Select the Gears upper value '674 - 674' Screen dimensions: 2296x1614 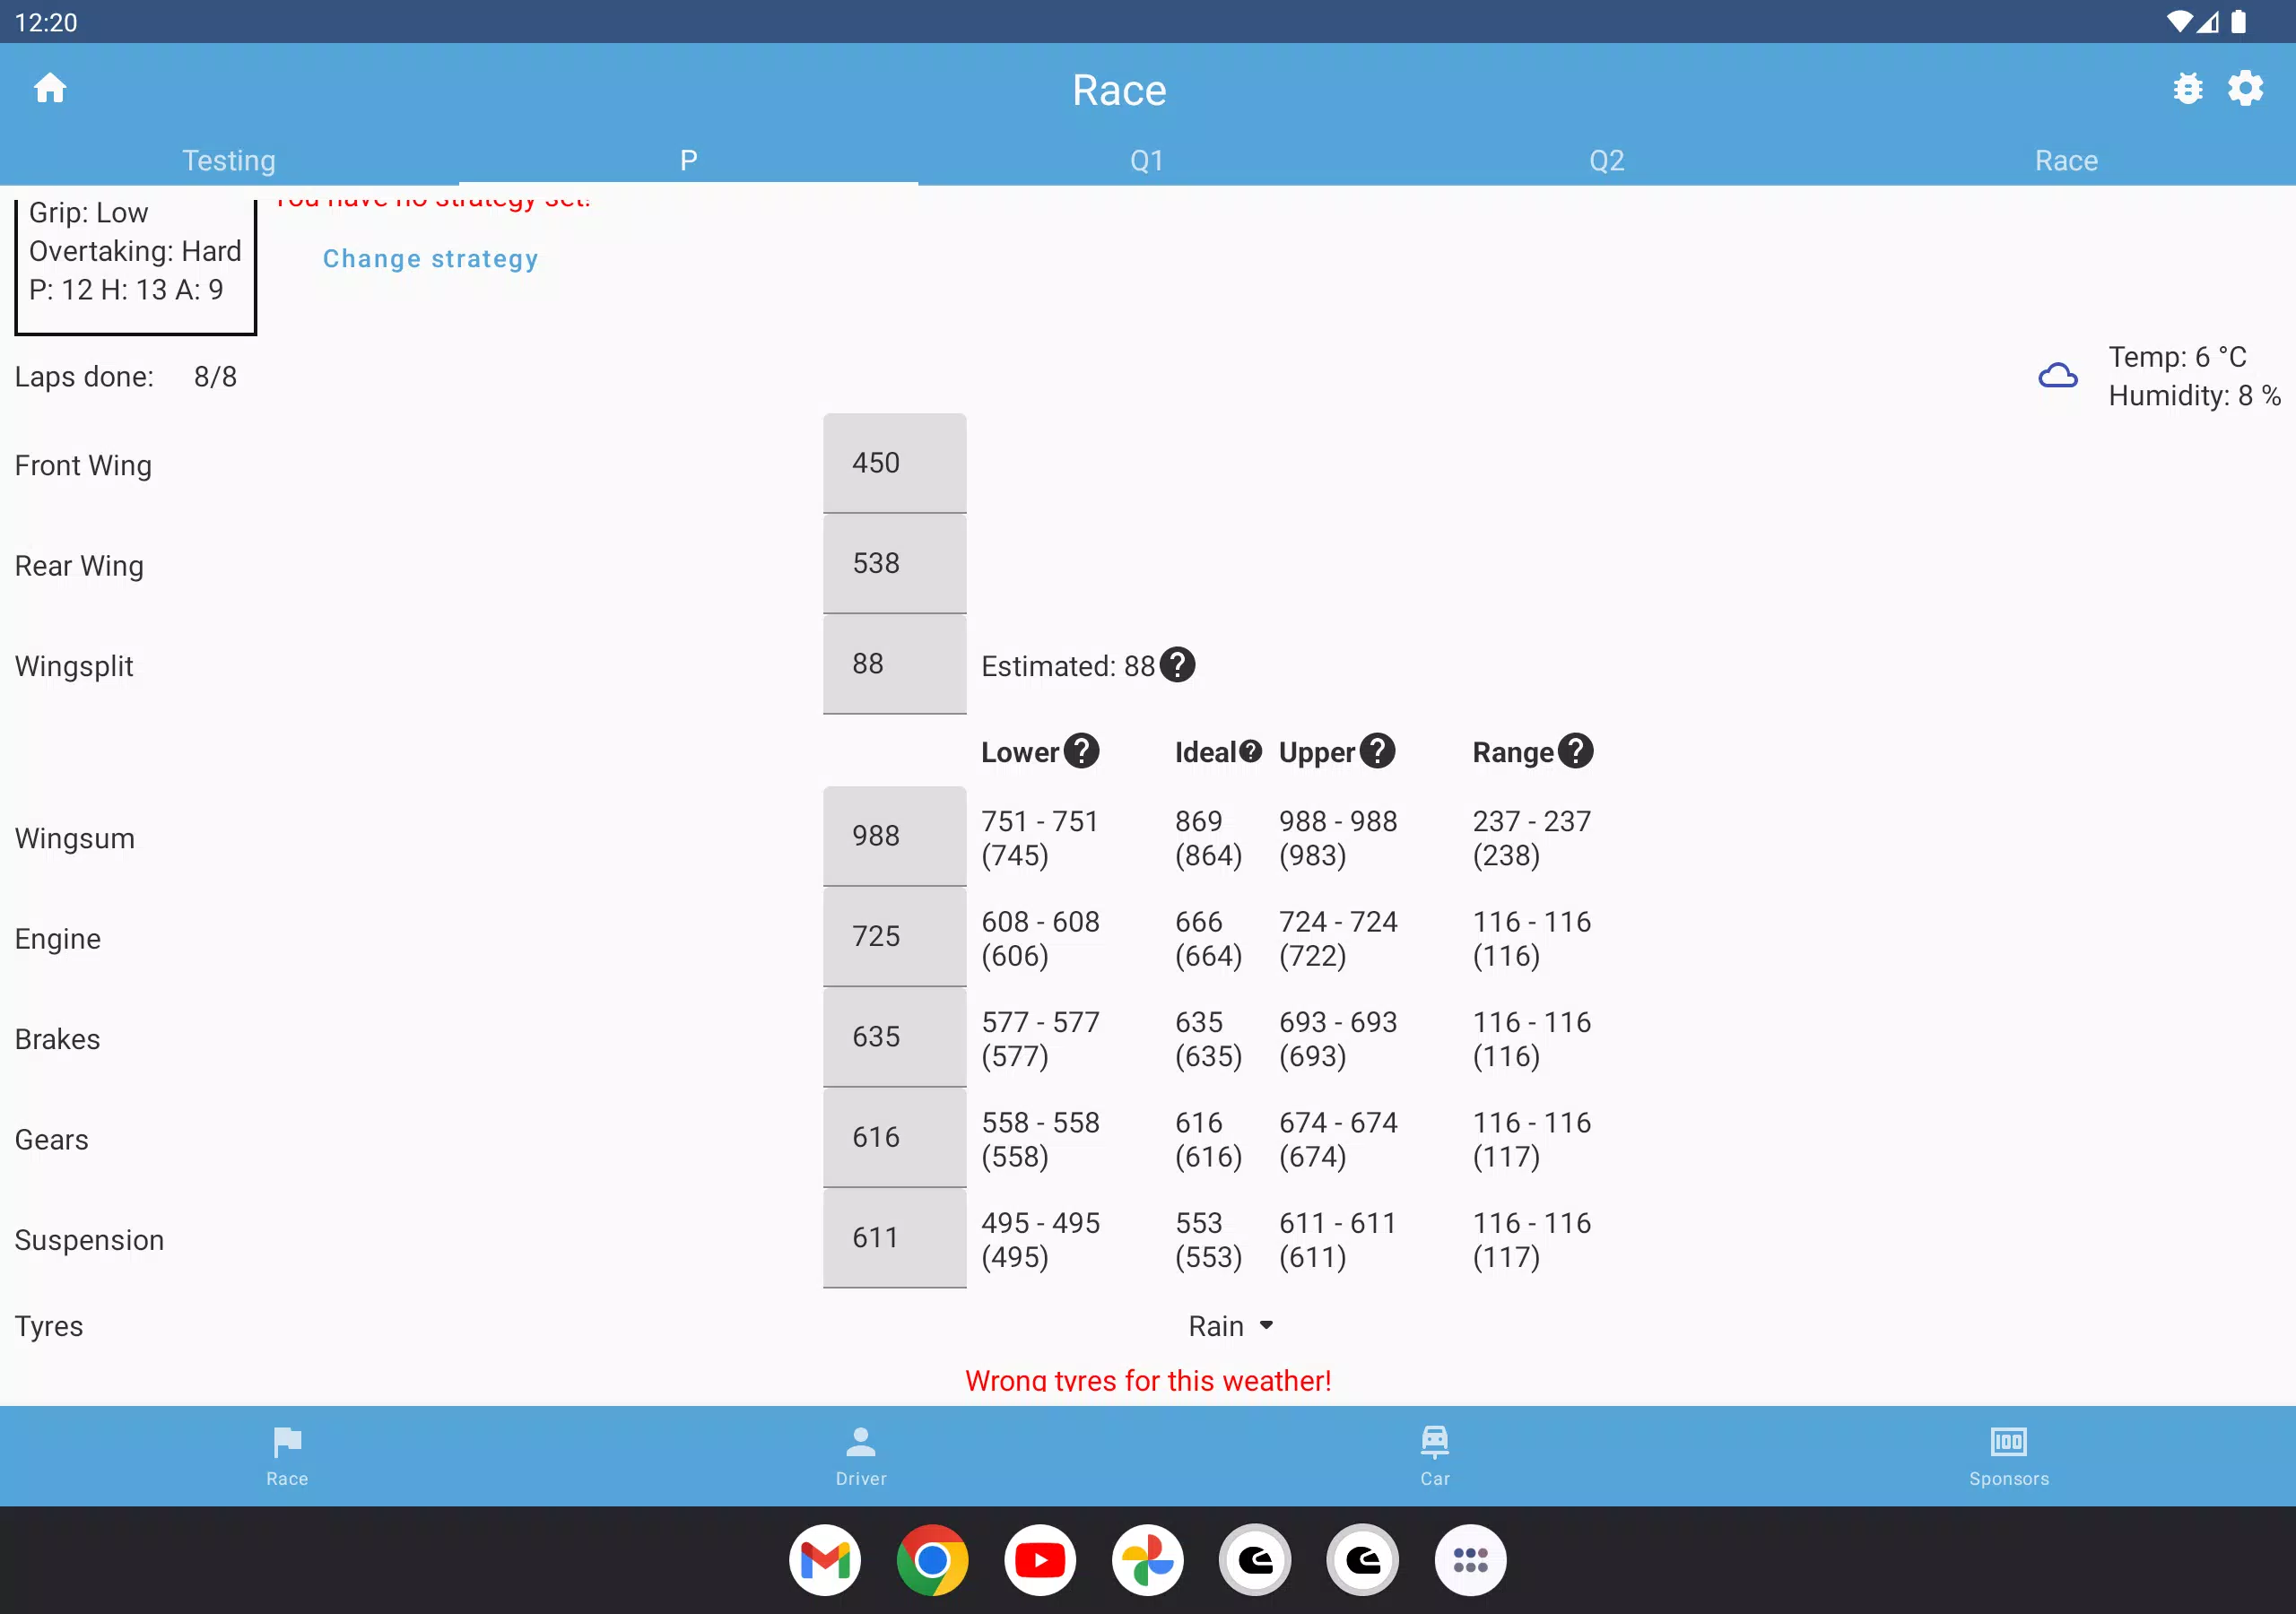click(x=1338, y=1123)
